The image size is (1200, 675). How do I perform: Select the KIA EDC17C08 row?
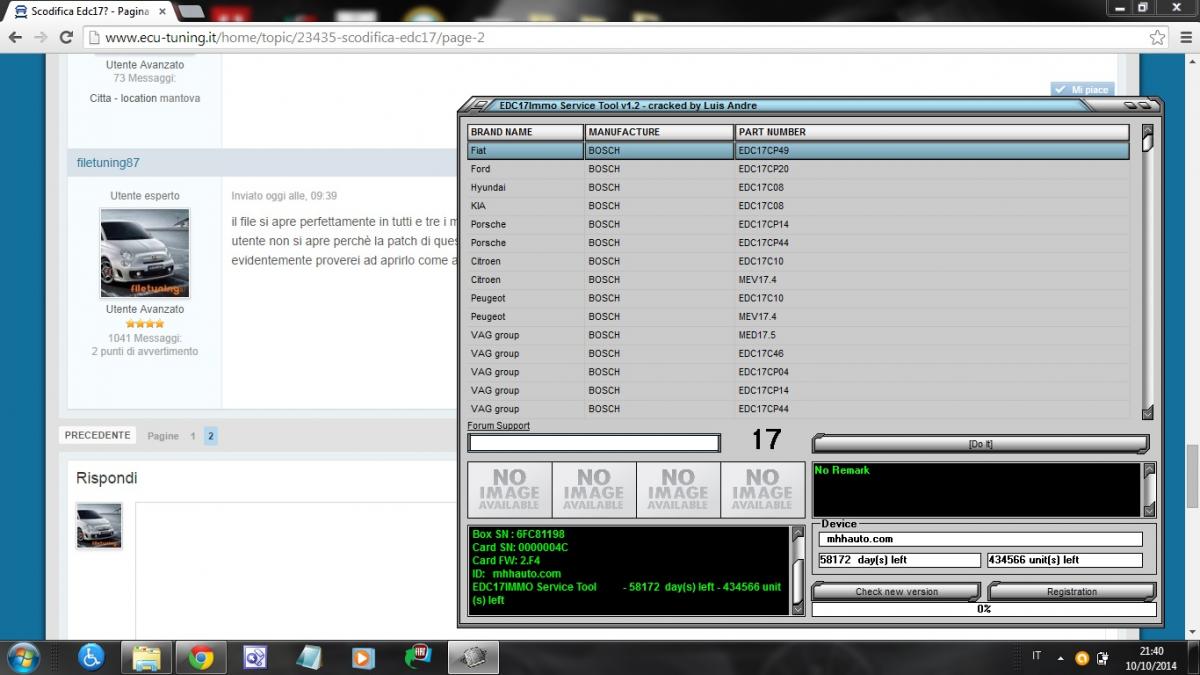(798, 206)
